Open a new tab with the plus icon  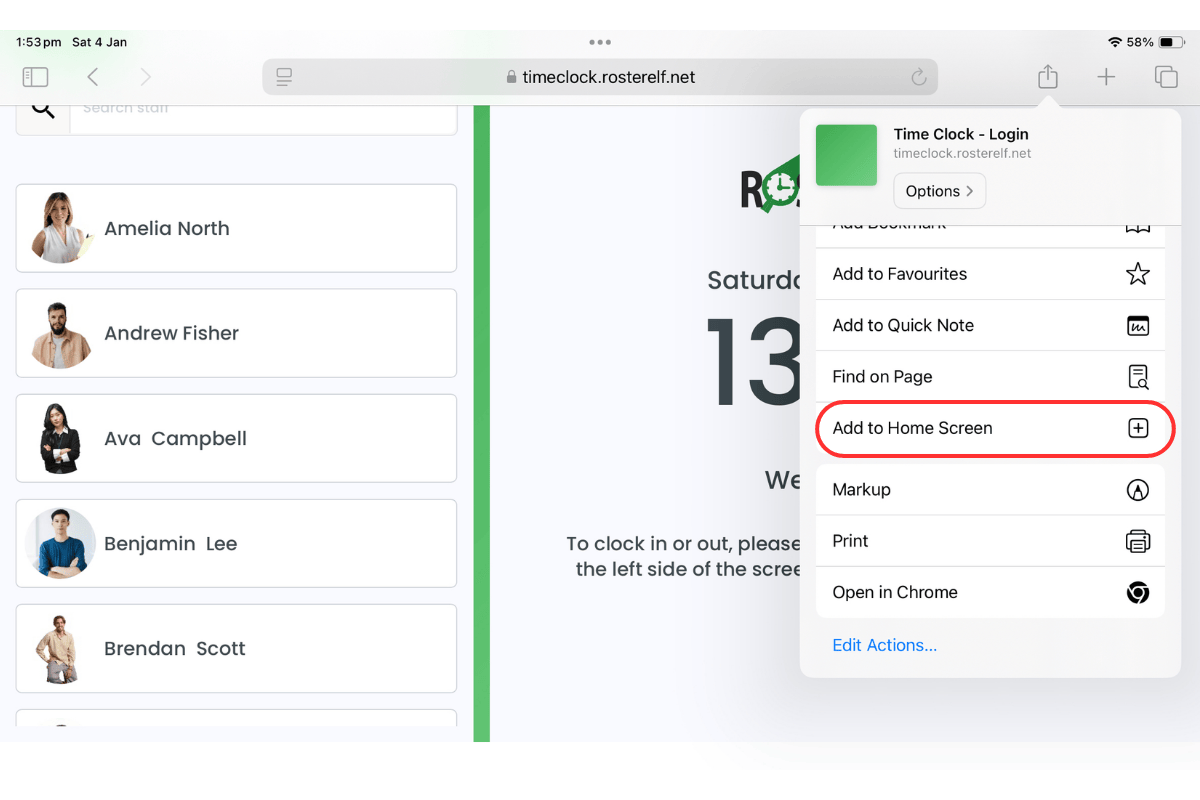[x=1106, y=76]
